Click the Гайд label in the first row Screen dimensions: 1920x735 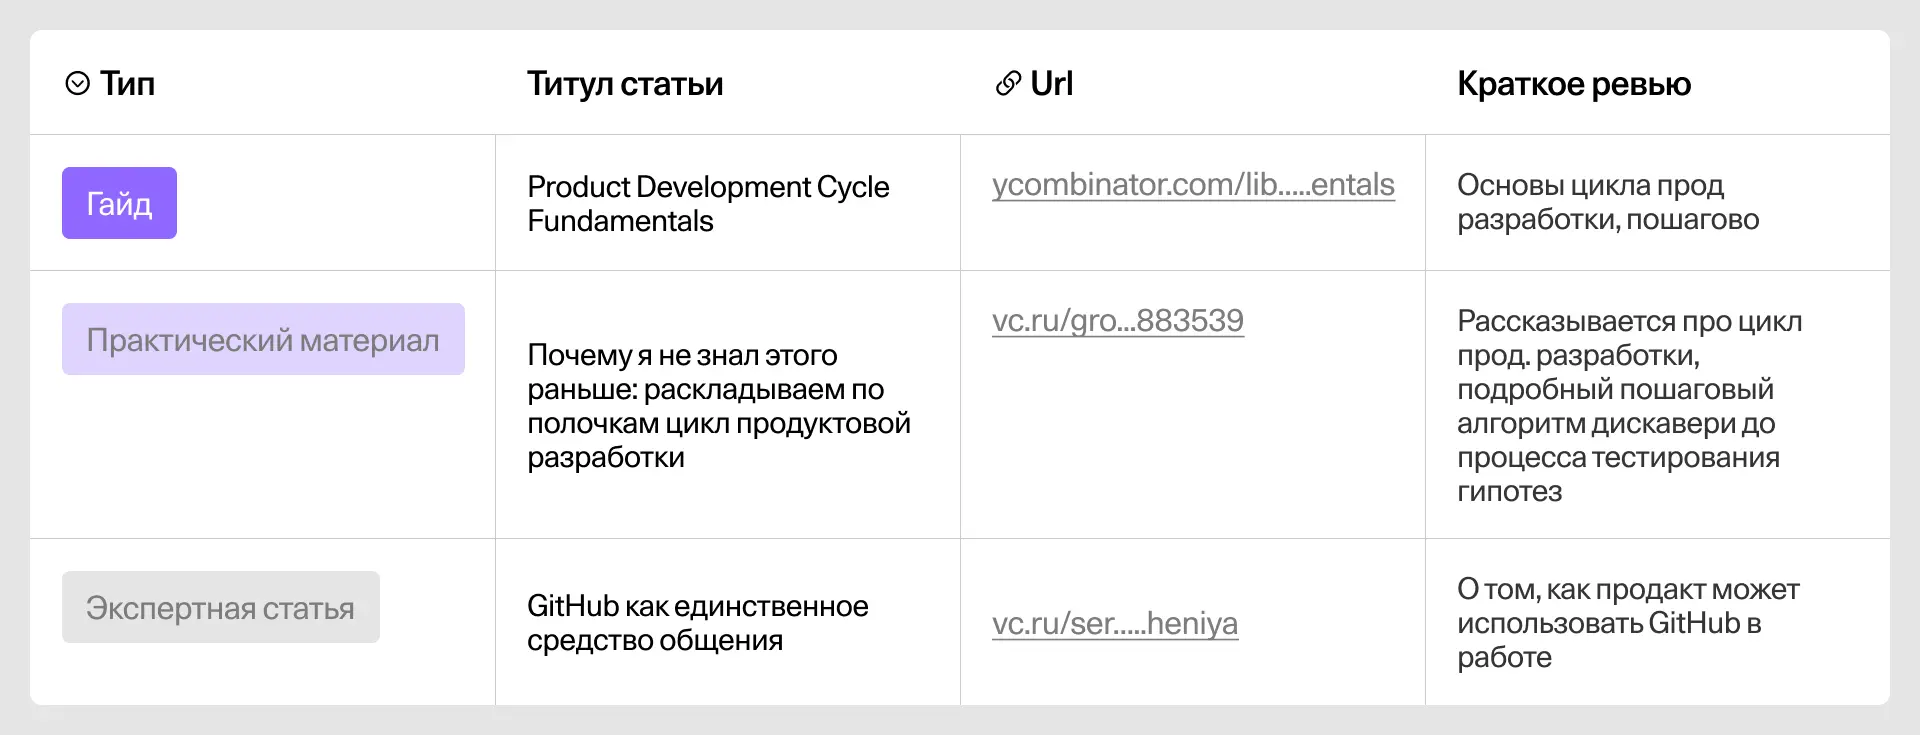point(119,202)
